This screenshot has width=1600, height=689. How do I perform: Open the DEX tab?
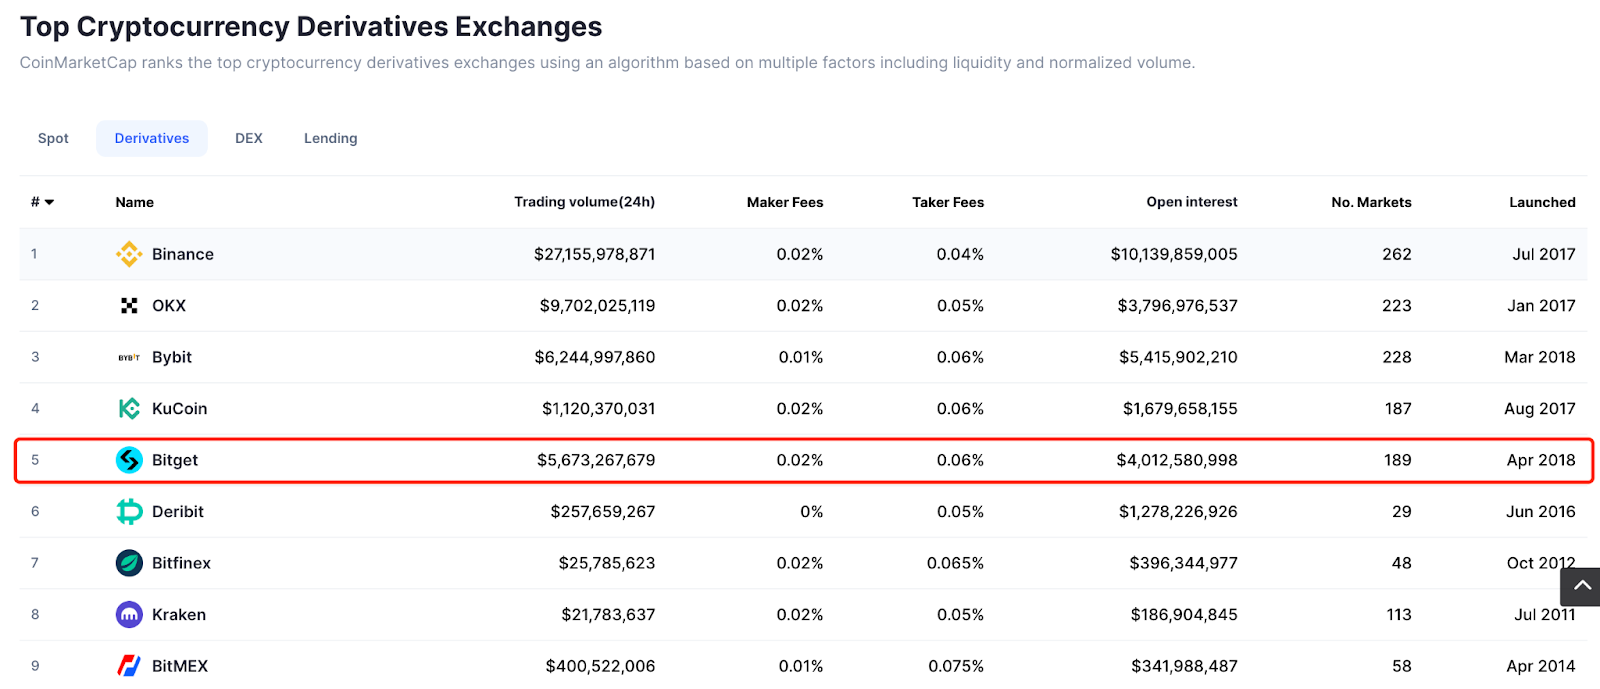(x=249, y=138)
